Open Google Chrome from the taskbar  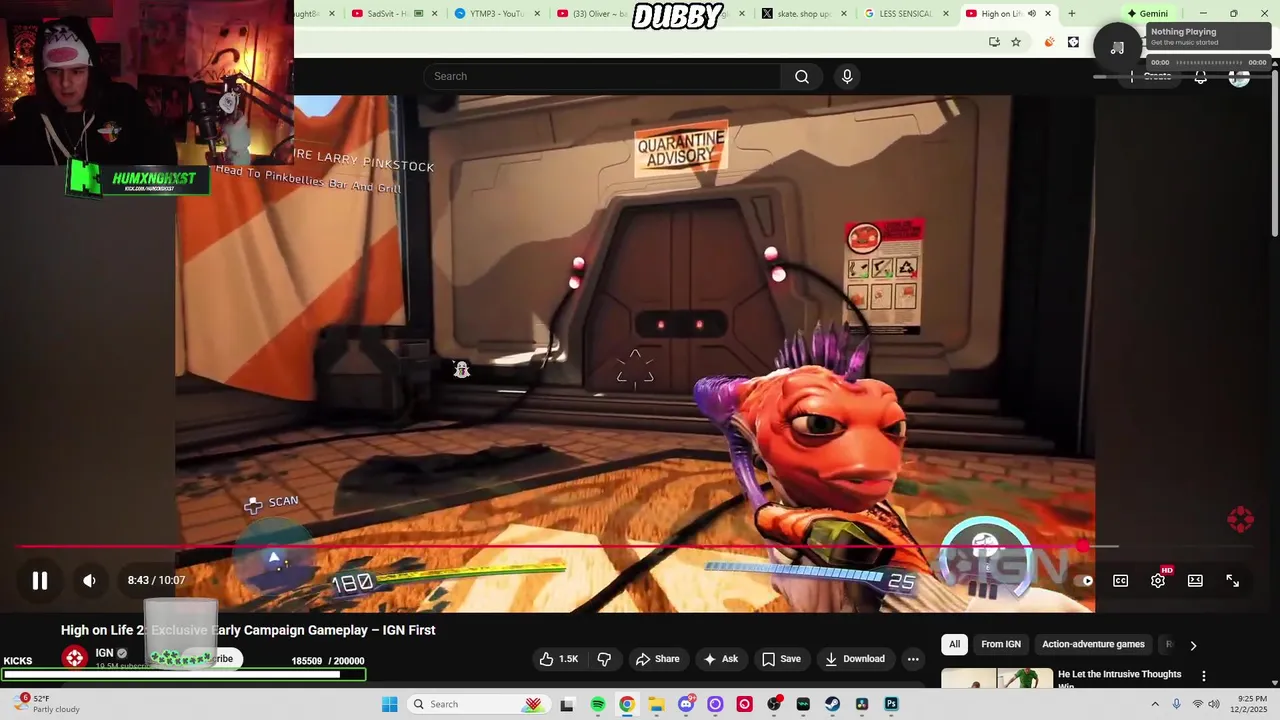(x=627, y=704)
